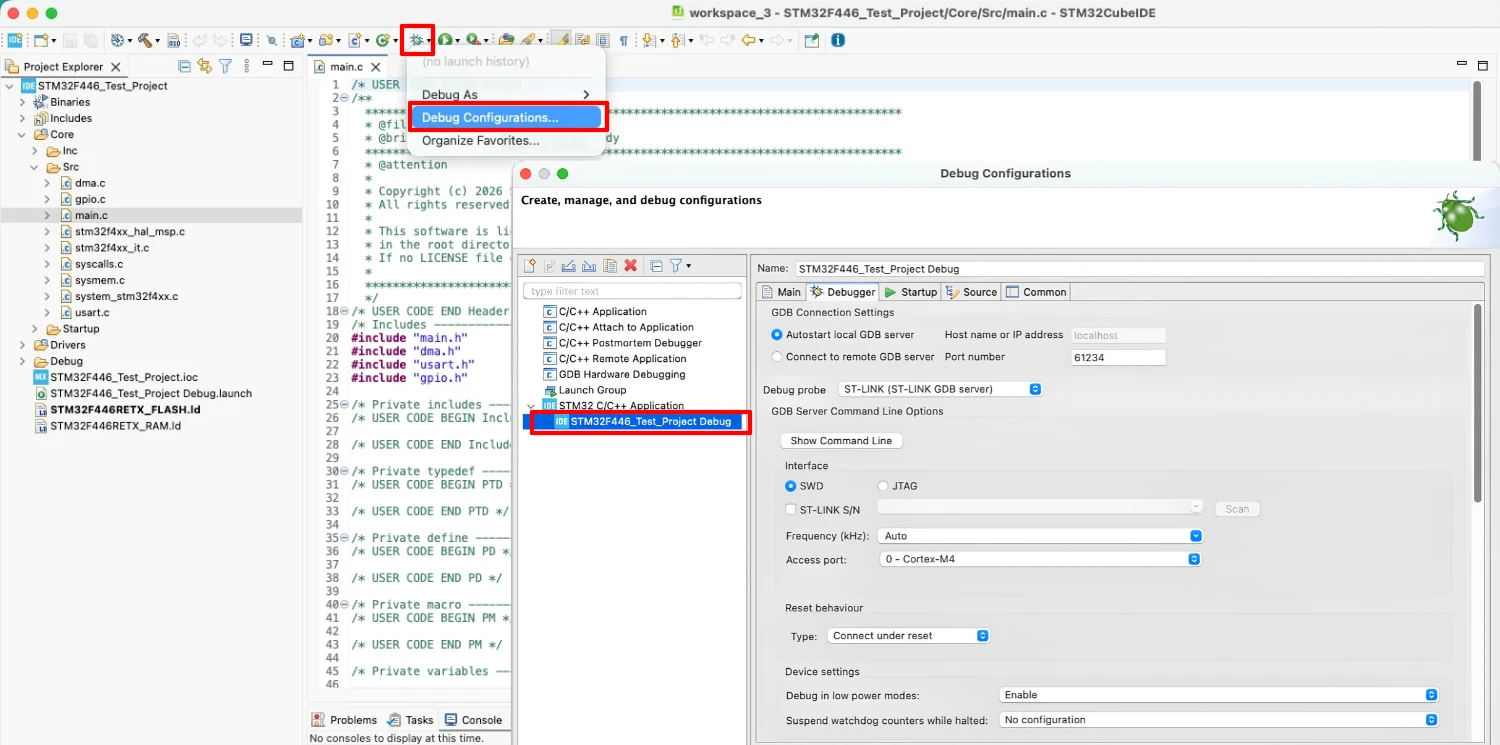
Task: Open the Access port dropdown
Action: tap(1040, 559)
